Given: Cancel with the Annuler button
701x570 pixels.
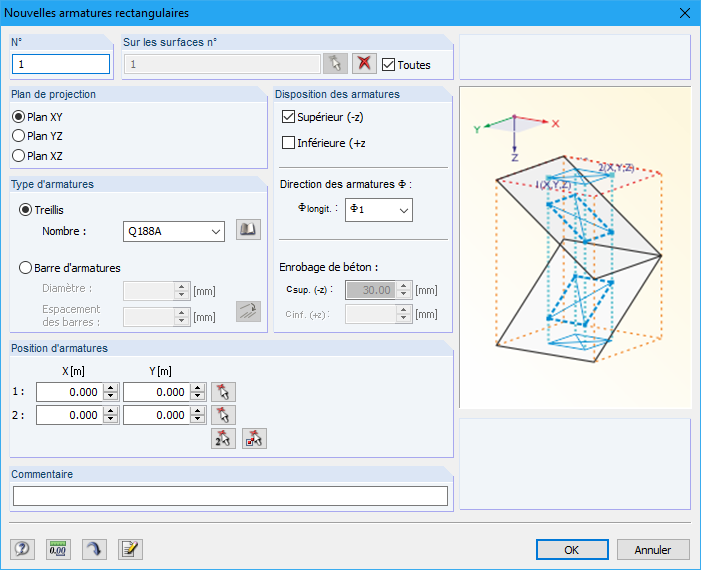Looking at the screenshot, I should (x=653, y=549).
